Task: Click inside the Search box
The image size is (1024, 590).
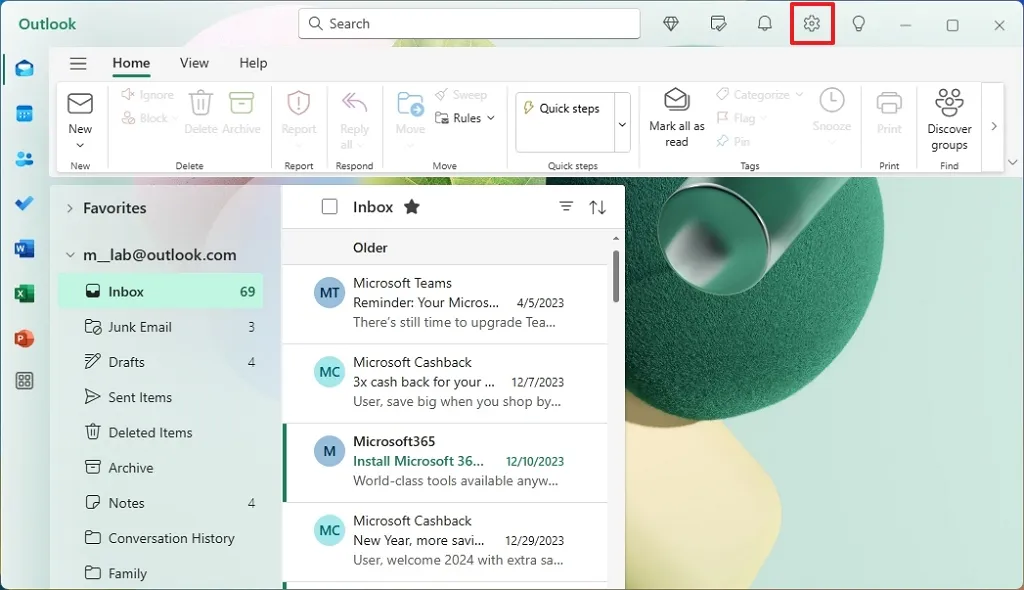Action: [470, 24]
